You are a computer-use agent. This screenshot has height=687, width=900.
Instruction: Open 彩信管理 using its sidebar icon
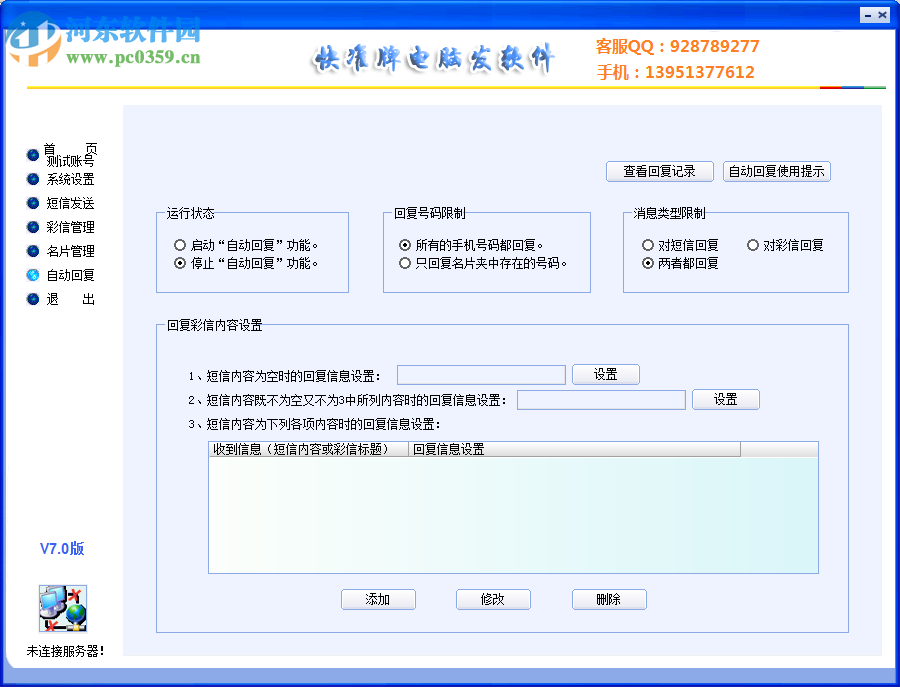click(33, 226)
